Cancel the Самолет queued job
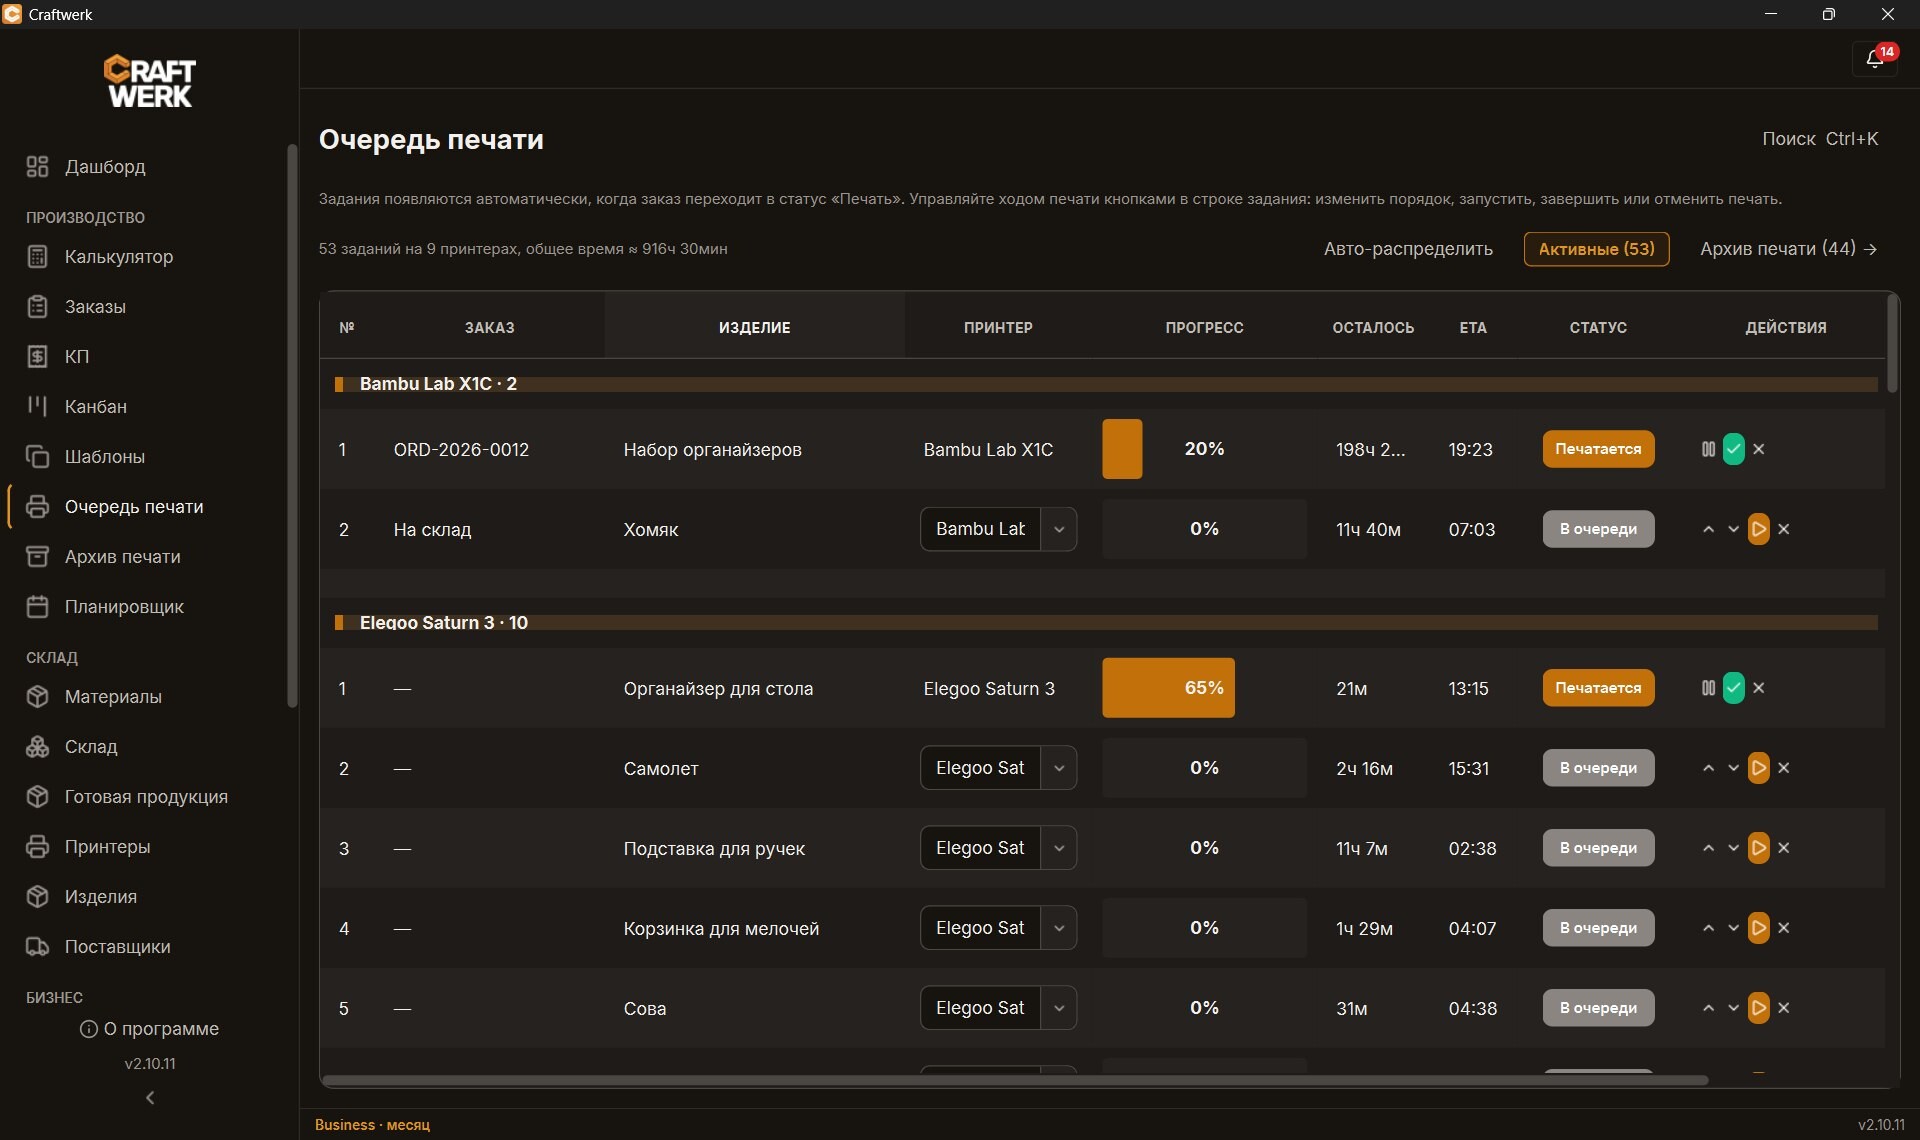 point(1784,768)
